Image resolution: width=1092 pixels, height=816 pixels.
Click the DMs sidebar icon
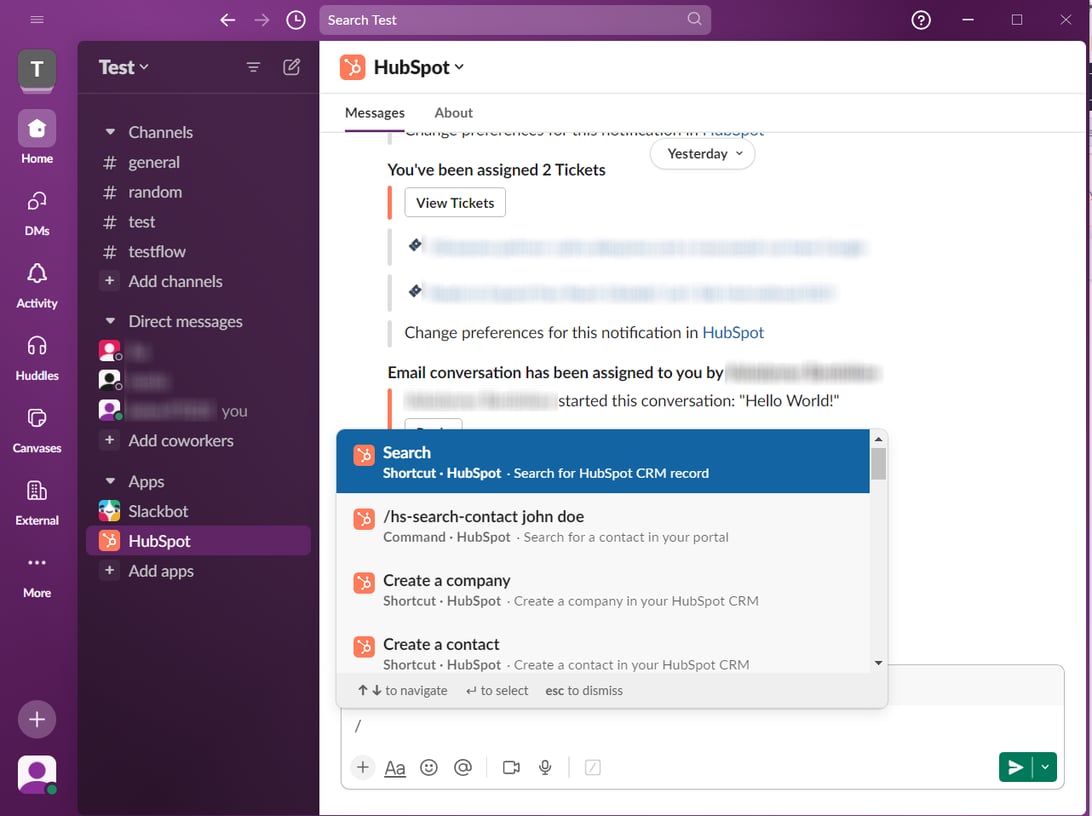(36, 210)
